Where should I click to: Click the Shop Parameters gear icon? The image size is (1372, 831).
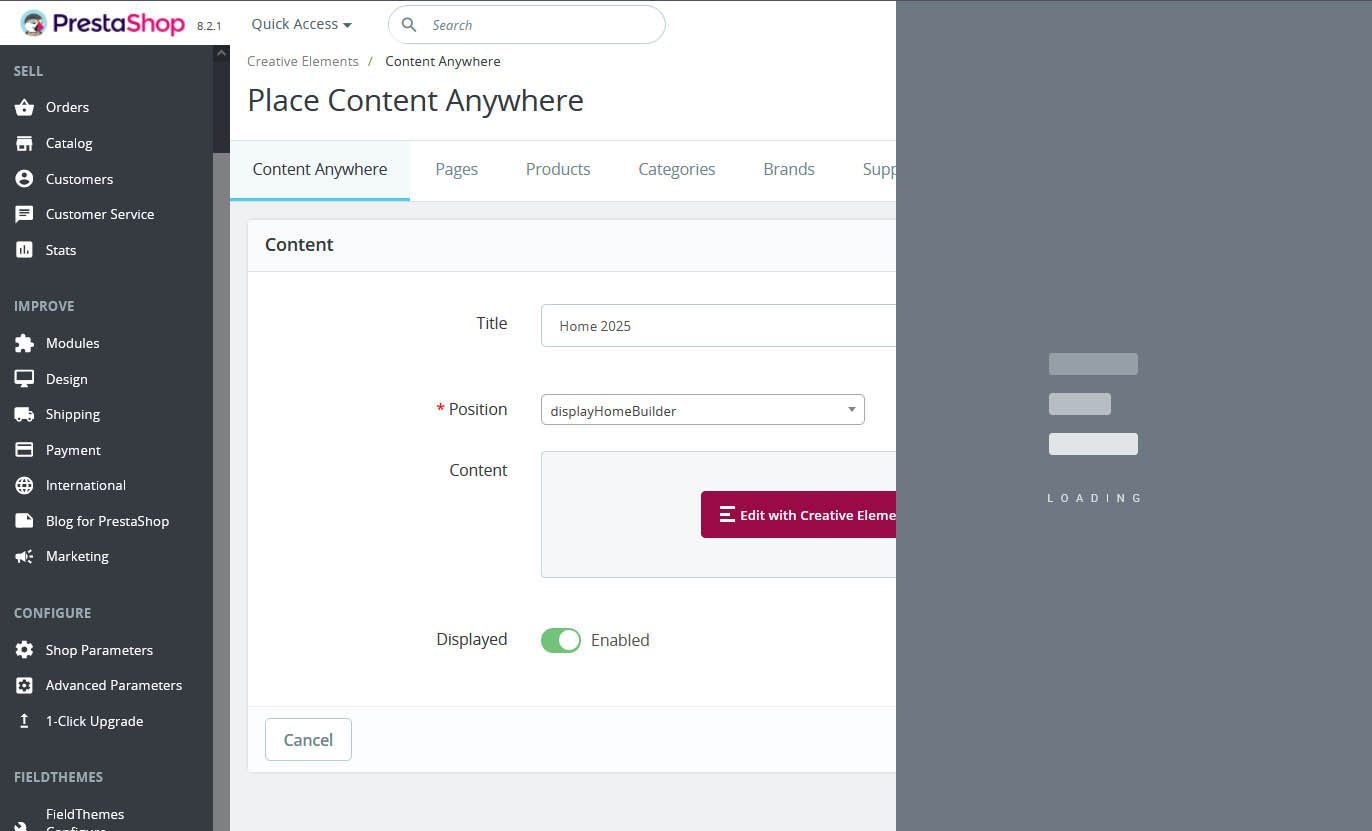tap(24, 650)
